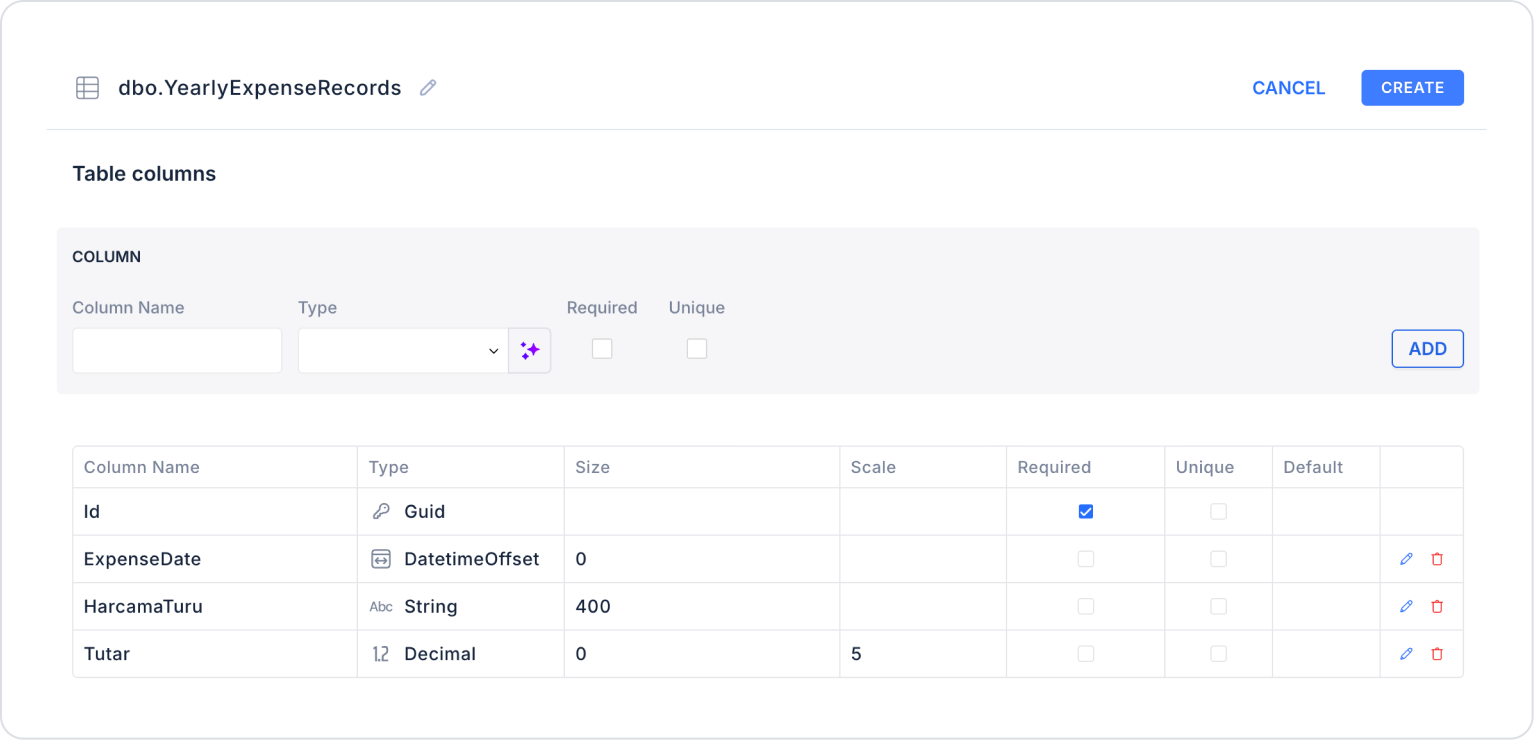Screen dimensions: 1534x740
Task: Toggle Required checkbox for Tutar row
Action: pos(1086,654)
